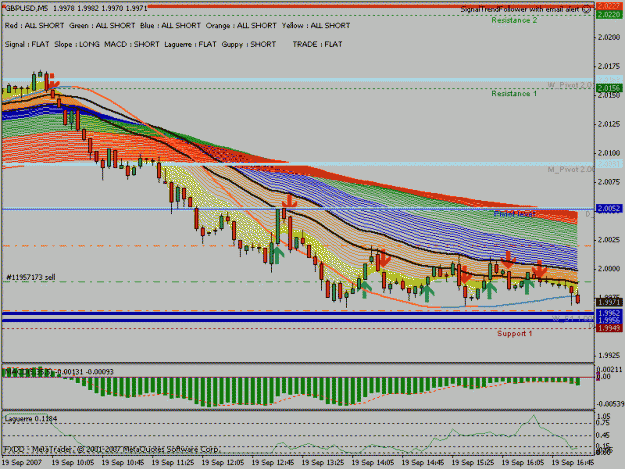
Task: Click the '19 Sep 10:45' time axis label
Action: tap(123, 463)
